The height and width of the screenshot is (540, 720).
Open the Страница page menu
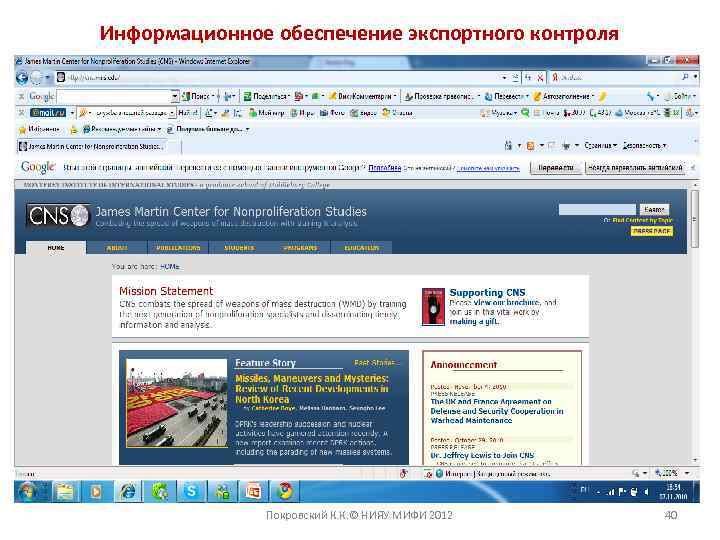[600, 146]
